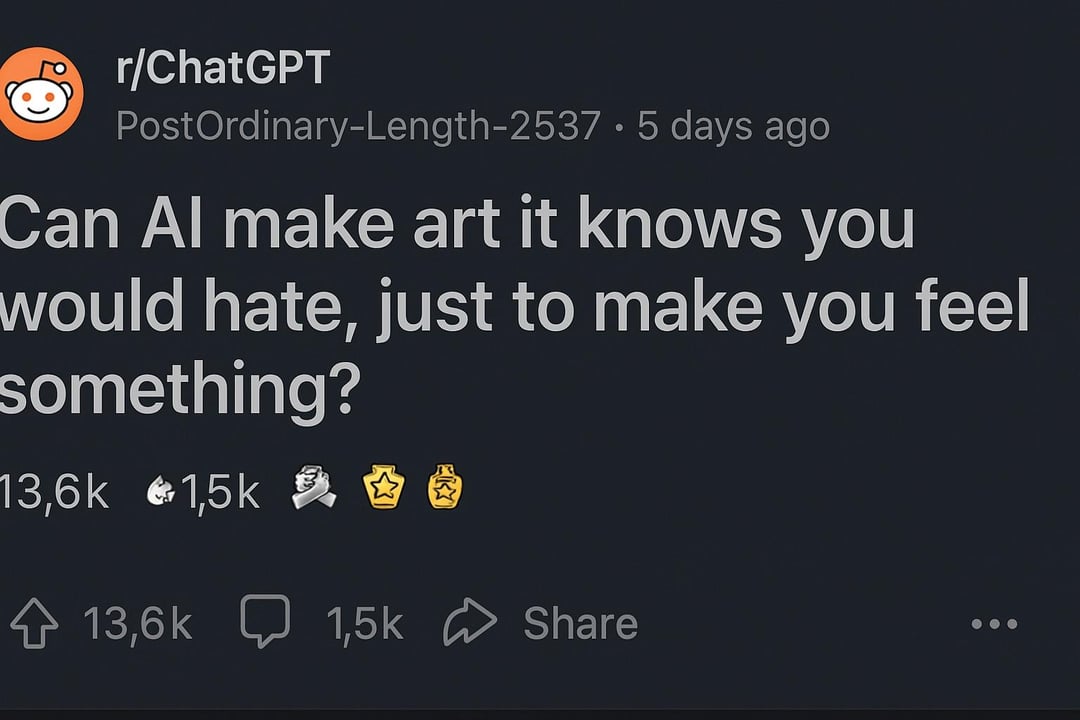Click the silver handshake award icon

click(312, 488)
